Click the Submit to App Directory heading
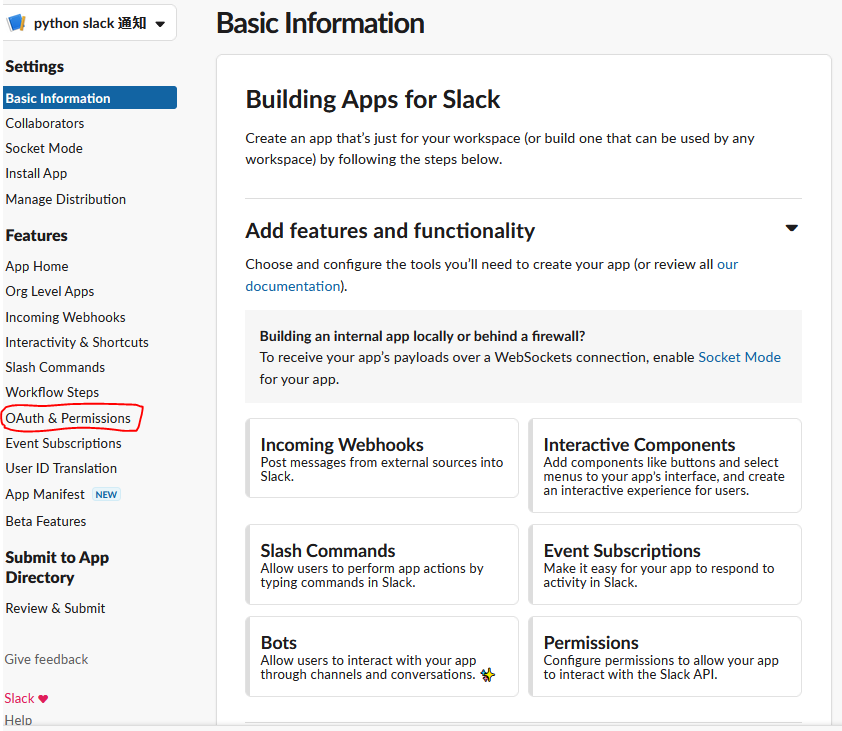Image resolution: width=842 pixels, height=731 pixels. tap(57, 567)
